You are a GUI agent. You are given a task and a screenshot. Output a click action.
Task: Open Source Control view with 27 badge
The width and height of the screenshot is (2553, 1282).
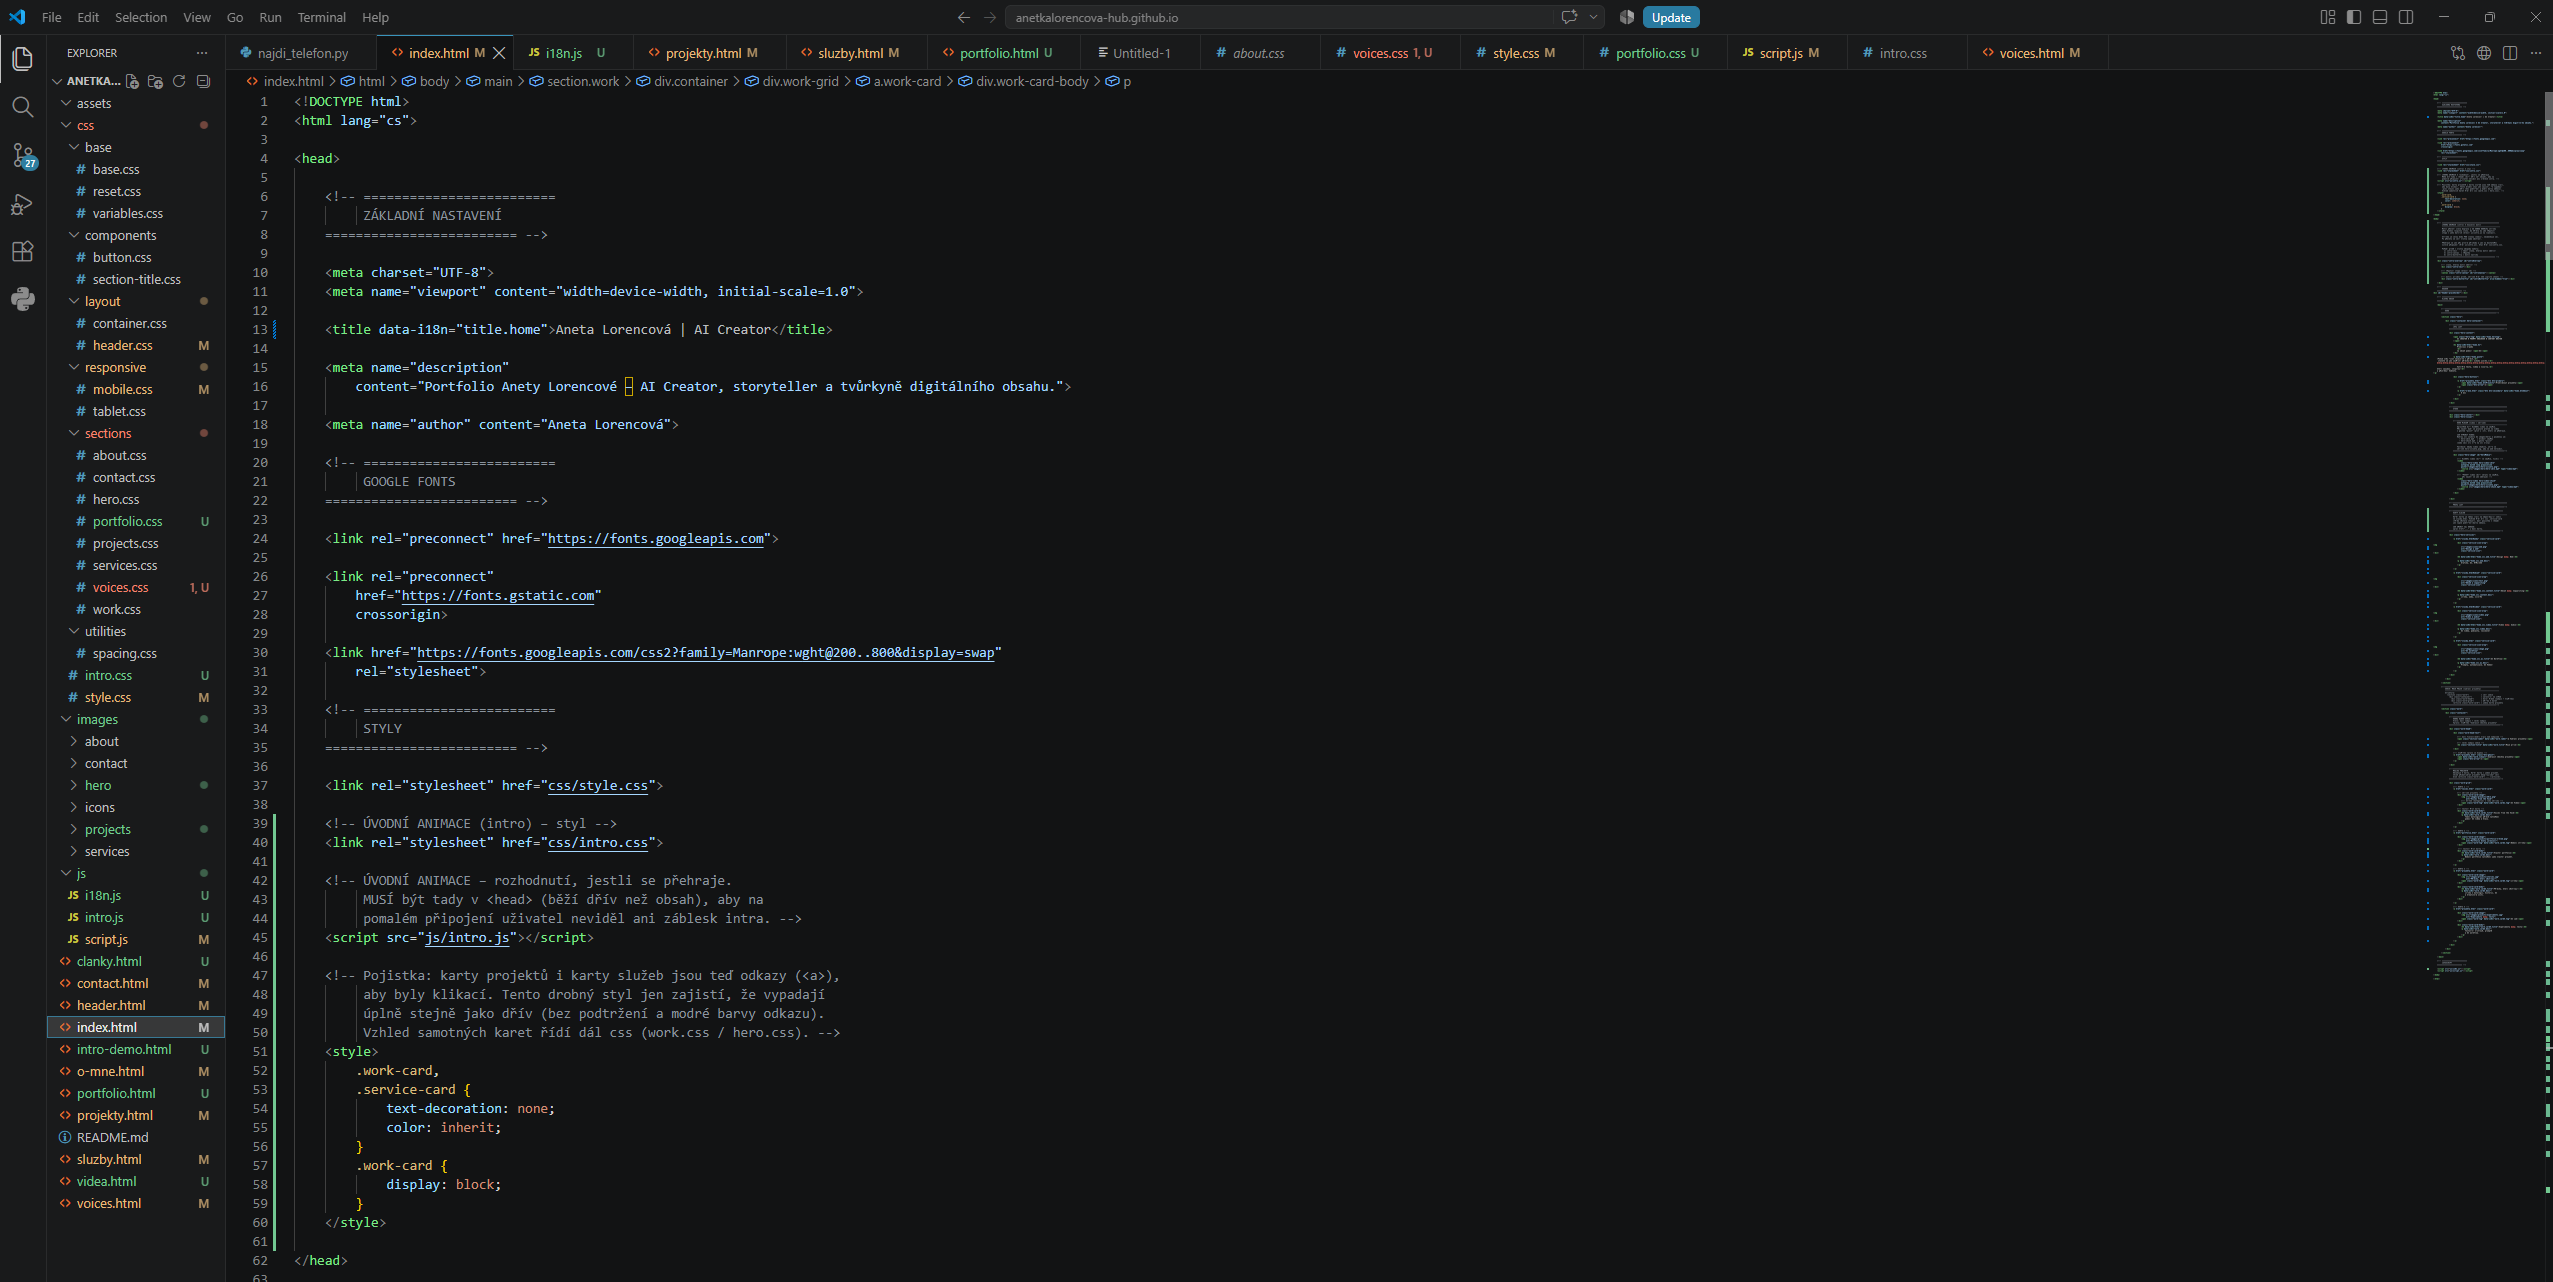click(x=22, y=155)
